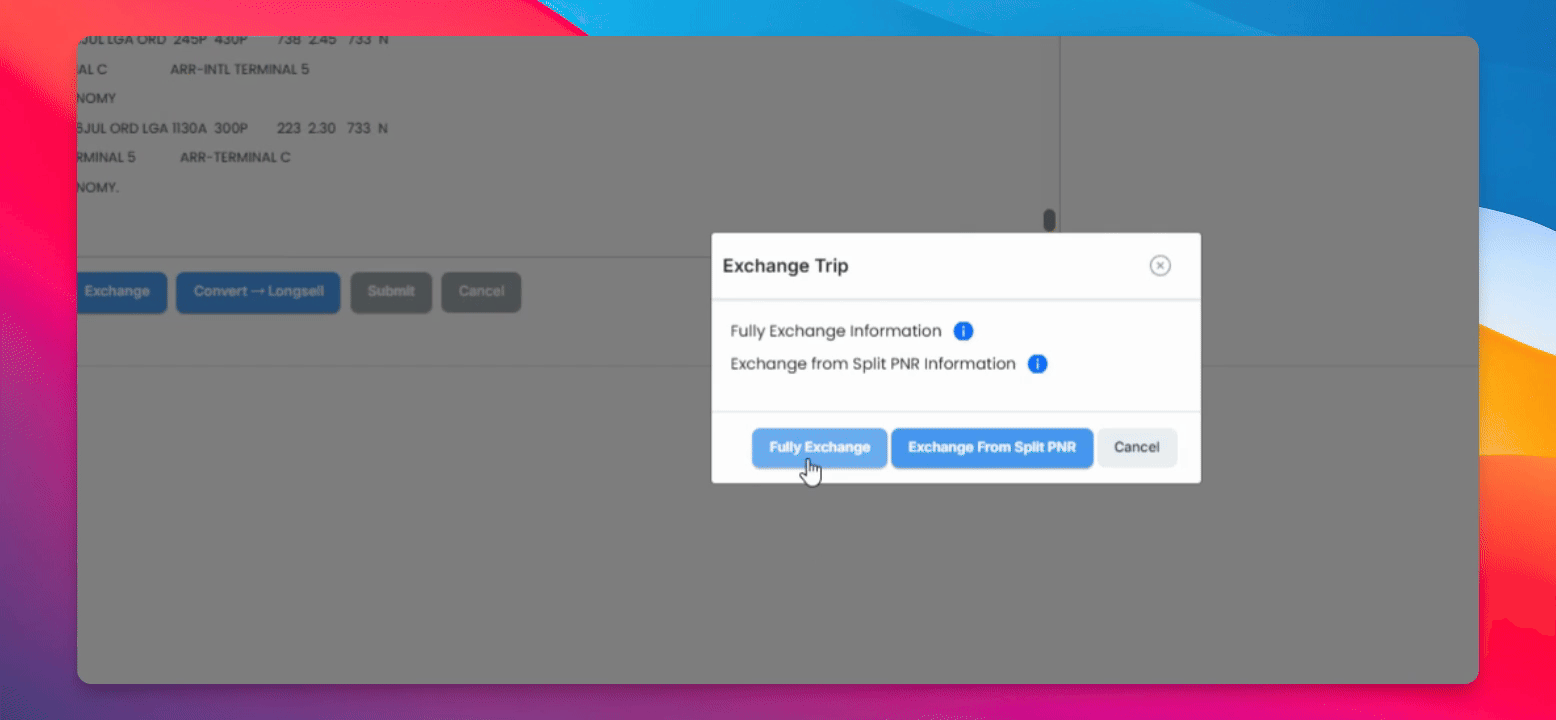Open info icon for Exchange from Split PNR
Image resolution: width=1556 pixels, height=720 pixels.
tap(1038, 364)
